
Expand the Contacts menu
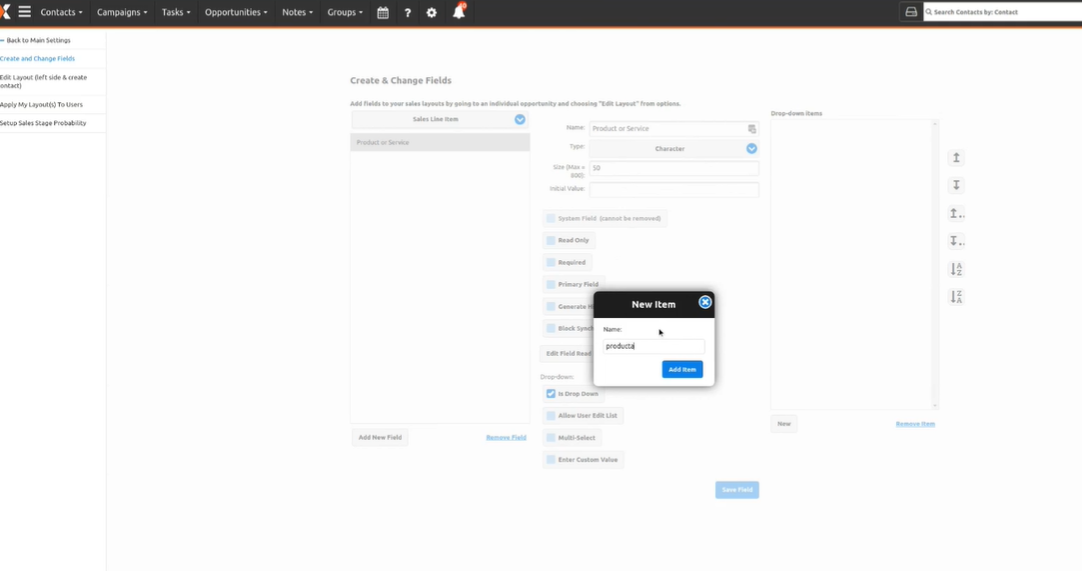pyautogui.click(x=61, y=12)
